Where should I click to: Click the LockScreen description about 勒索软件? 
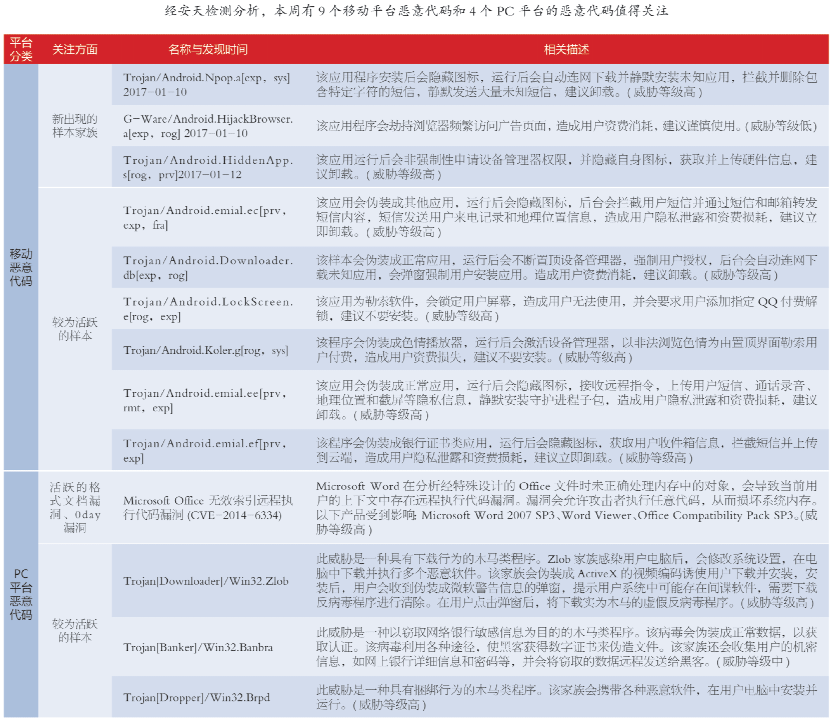[x=567, y=309]
